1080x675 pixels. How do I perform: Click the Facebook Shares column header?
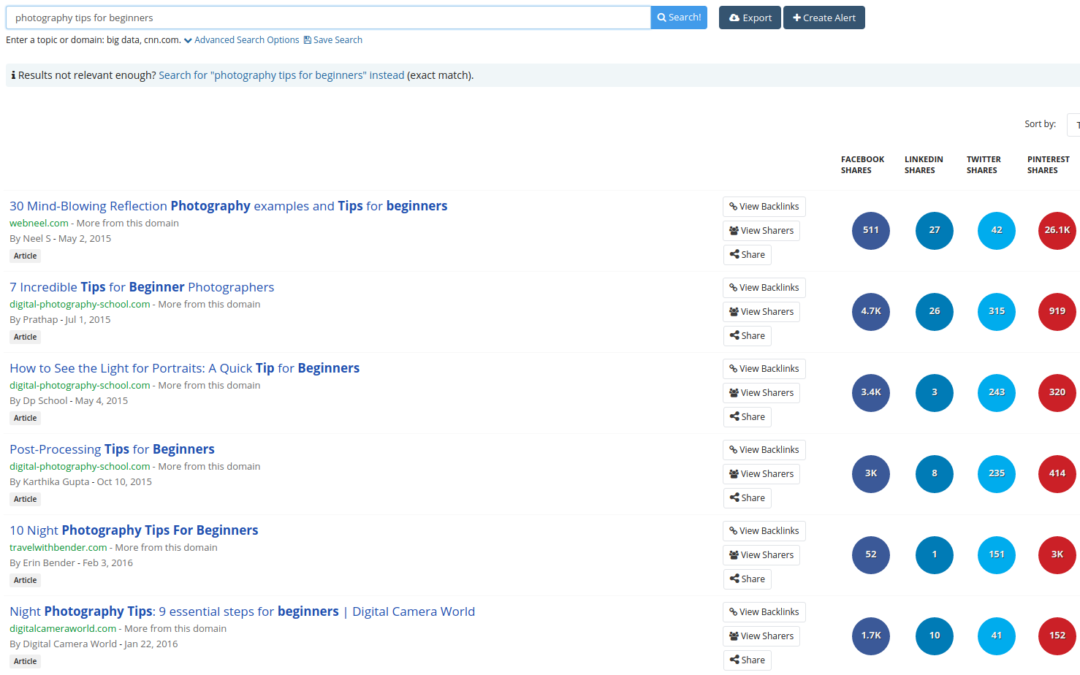[x=862, y=165]
